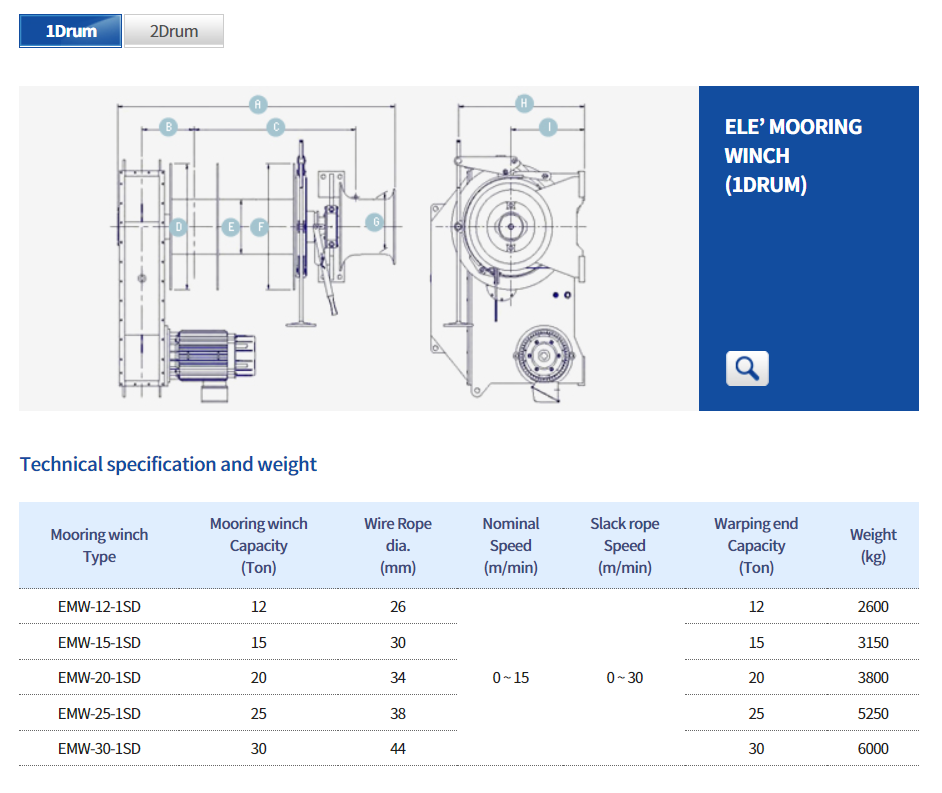Select the EMW-20-1SD row label
The height and width of the screenshot is (793, 942).
[x=99, y=678]
